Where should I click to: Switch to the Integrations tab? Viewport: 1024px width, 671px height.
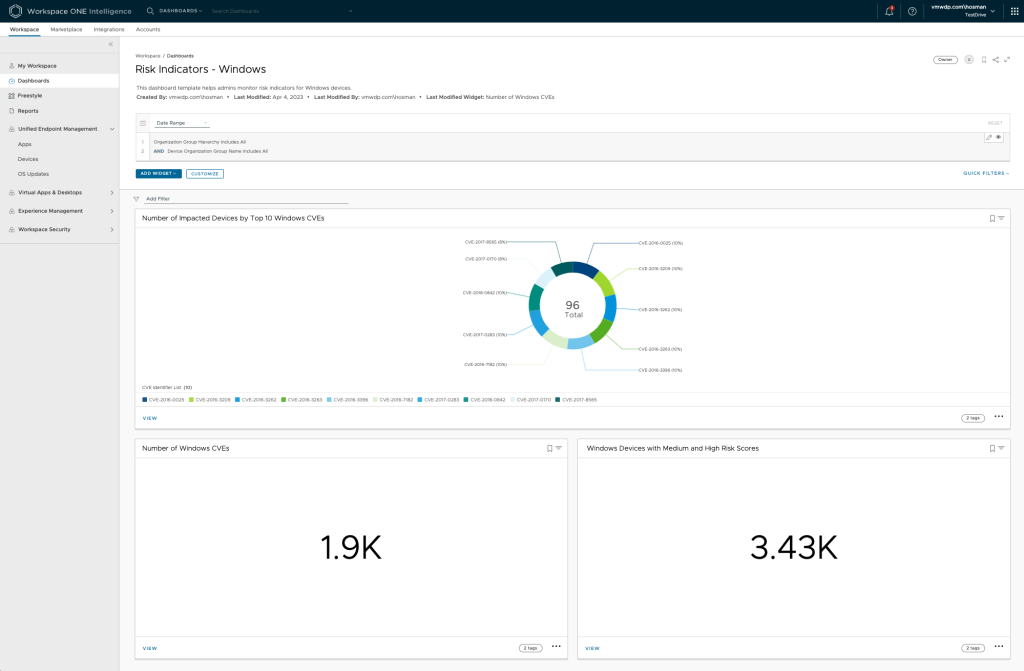click(x=109, y=30)
